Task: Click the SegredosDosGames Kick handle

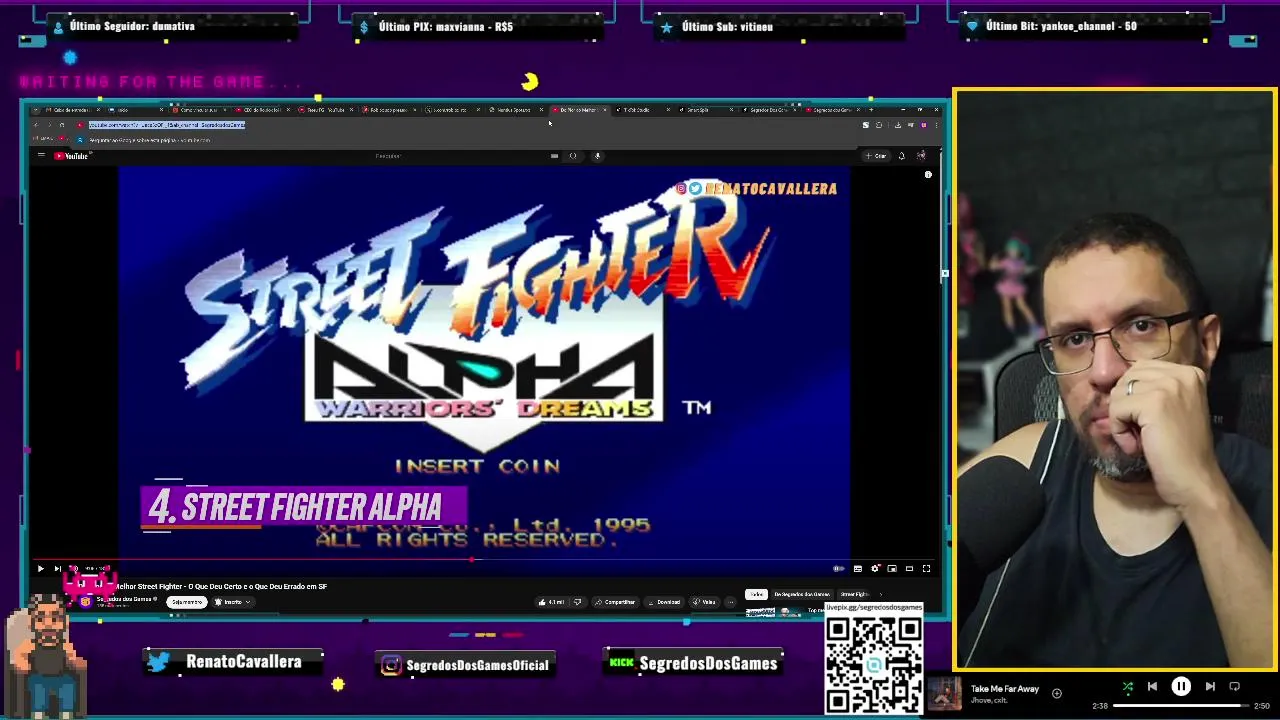Action: pos(708,663)
